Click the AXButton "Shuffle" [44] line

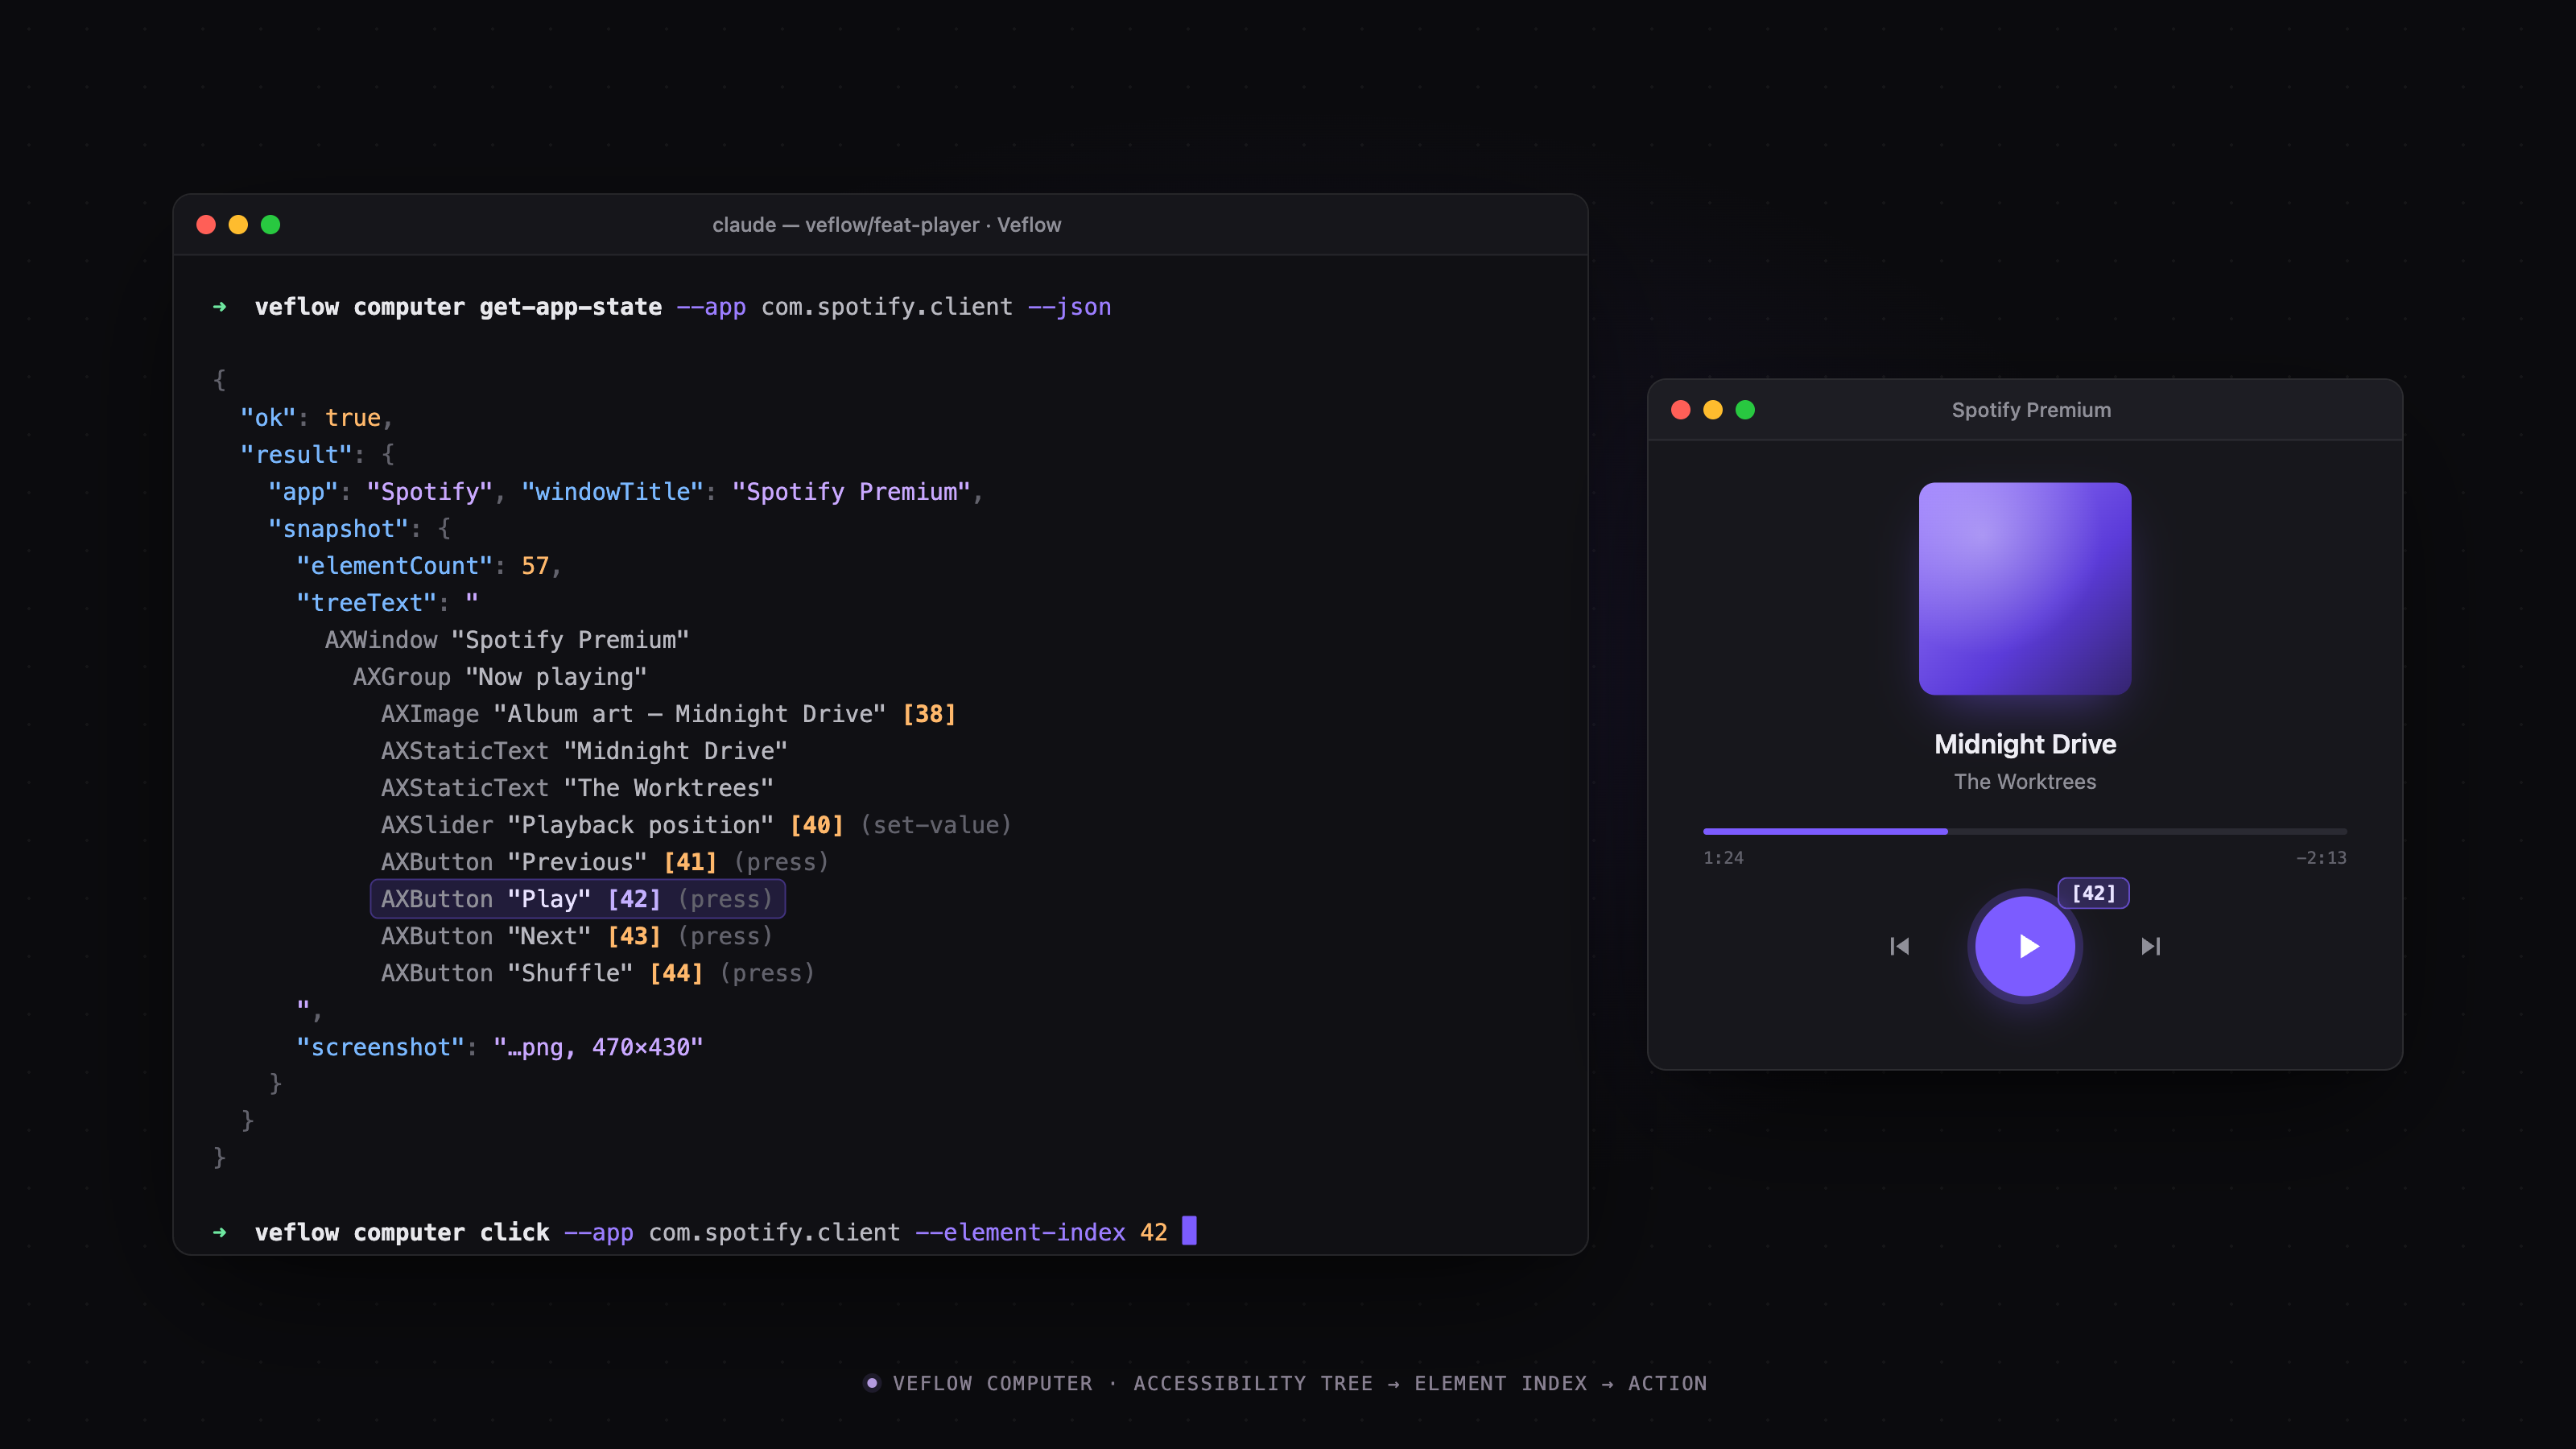click(x=597, y=973)
